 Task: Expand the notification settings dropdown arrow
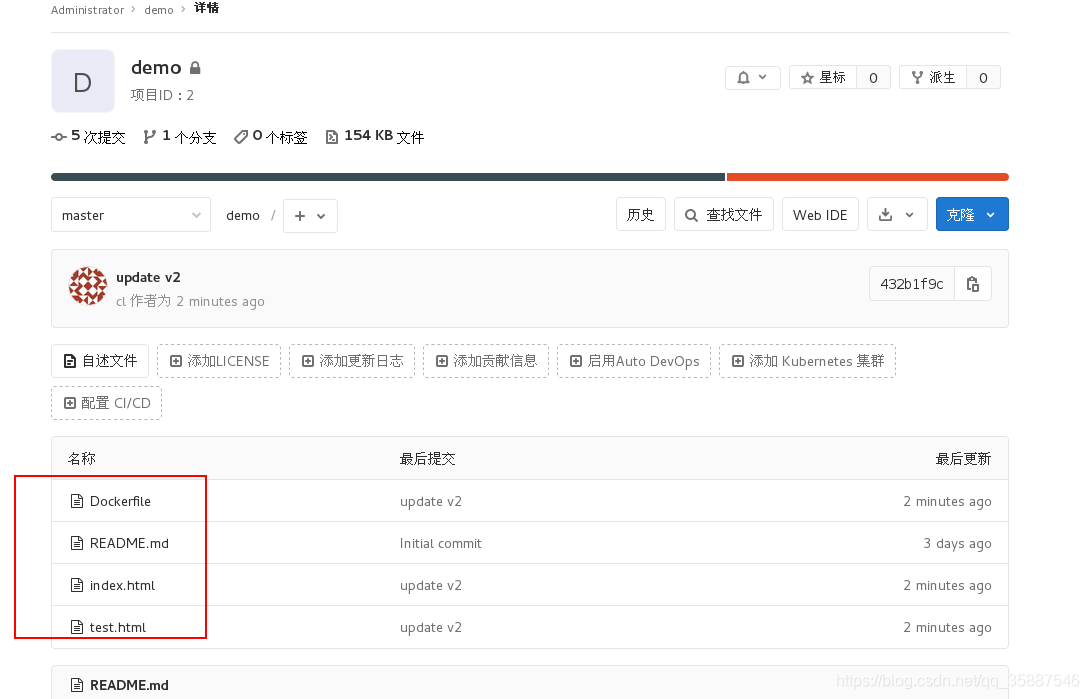[x=763, y=77]
